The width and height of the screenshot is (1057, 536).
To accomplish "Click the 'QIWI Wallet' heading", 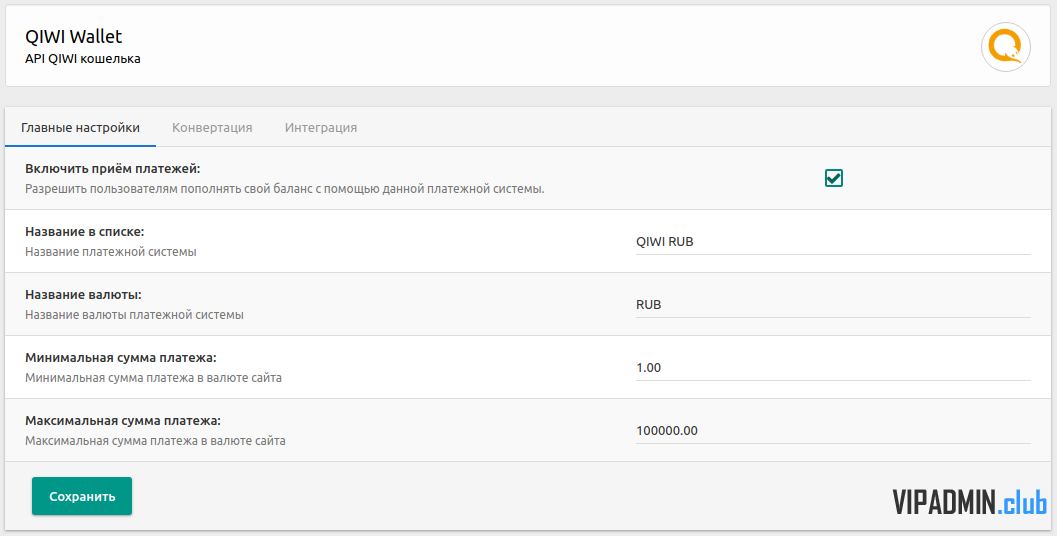I will click(x=73, y=36).
